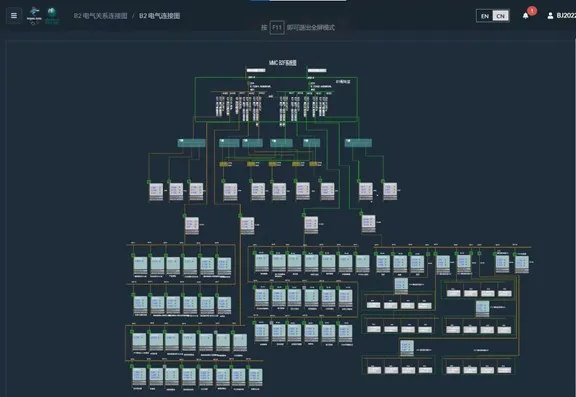Open the hamburger navigation menu
The width and height of the screenshot is (576, 397).
(14, 16)
